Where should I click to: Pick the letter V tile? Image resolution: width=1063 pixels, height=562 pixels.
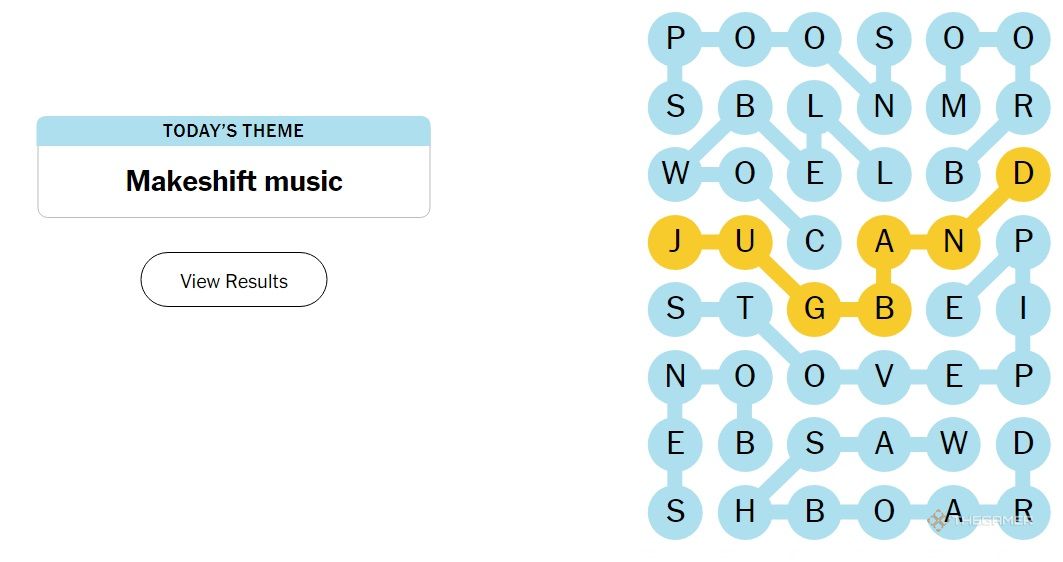pyautogui.click(x=884, y=376)
